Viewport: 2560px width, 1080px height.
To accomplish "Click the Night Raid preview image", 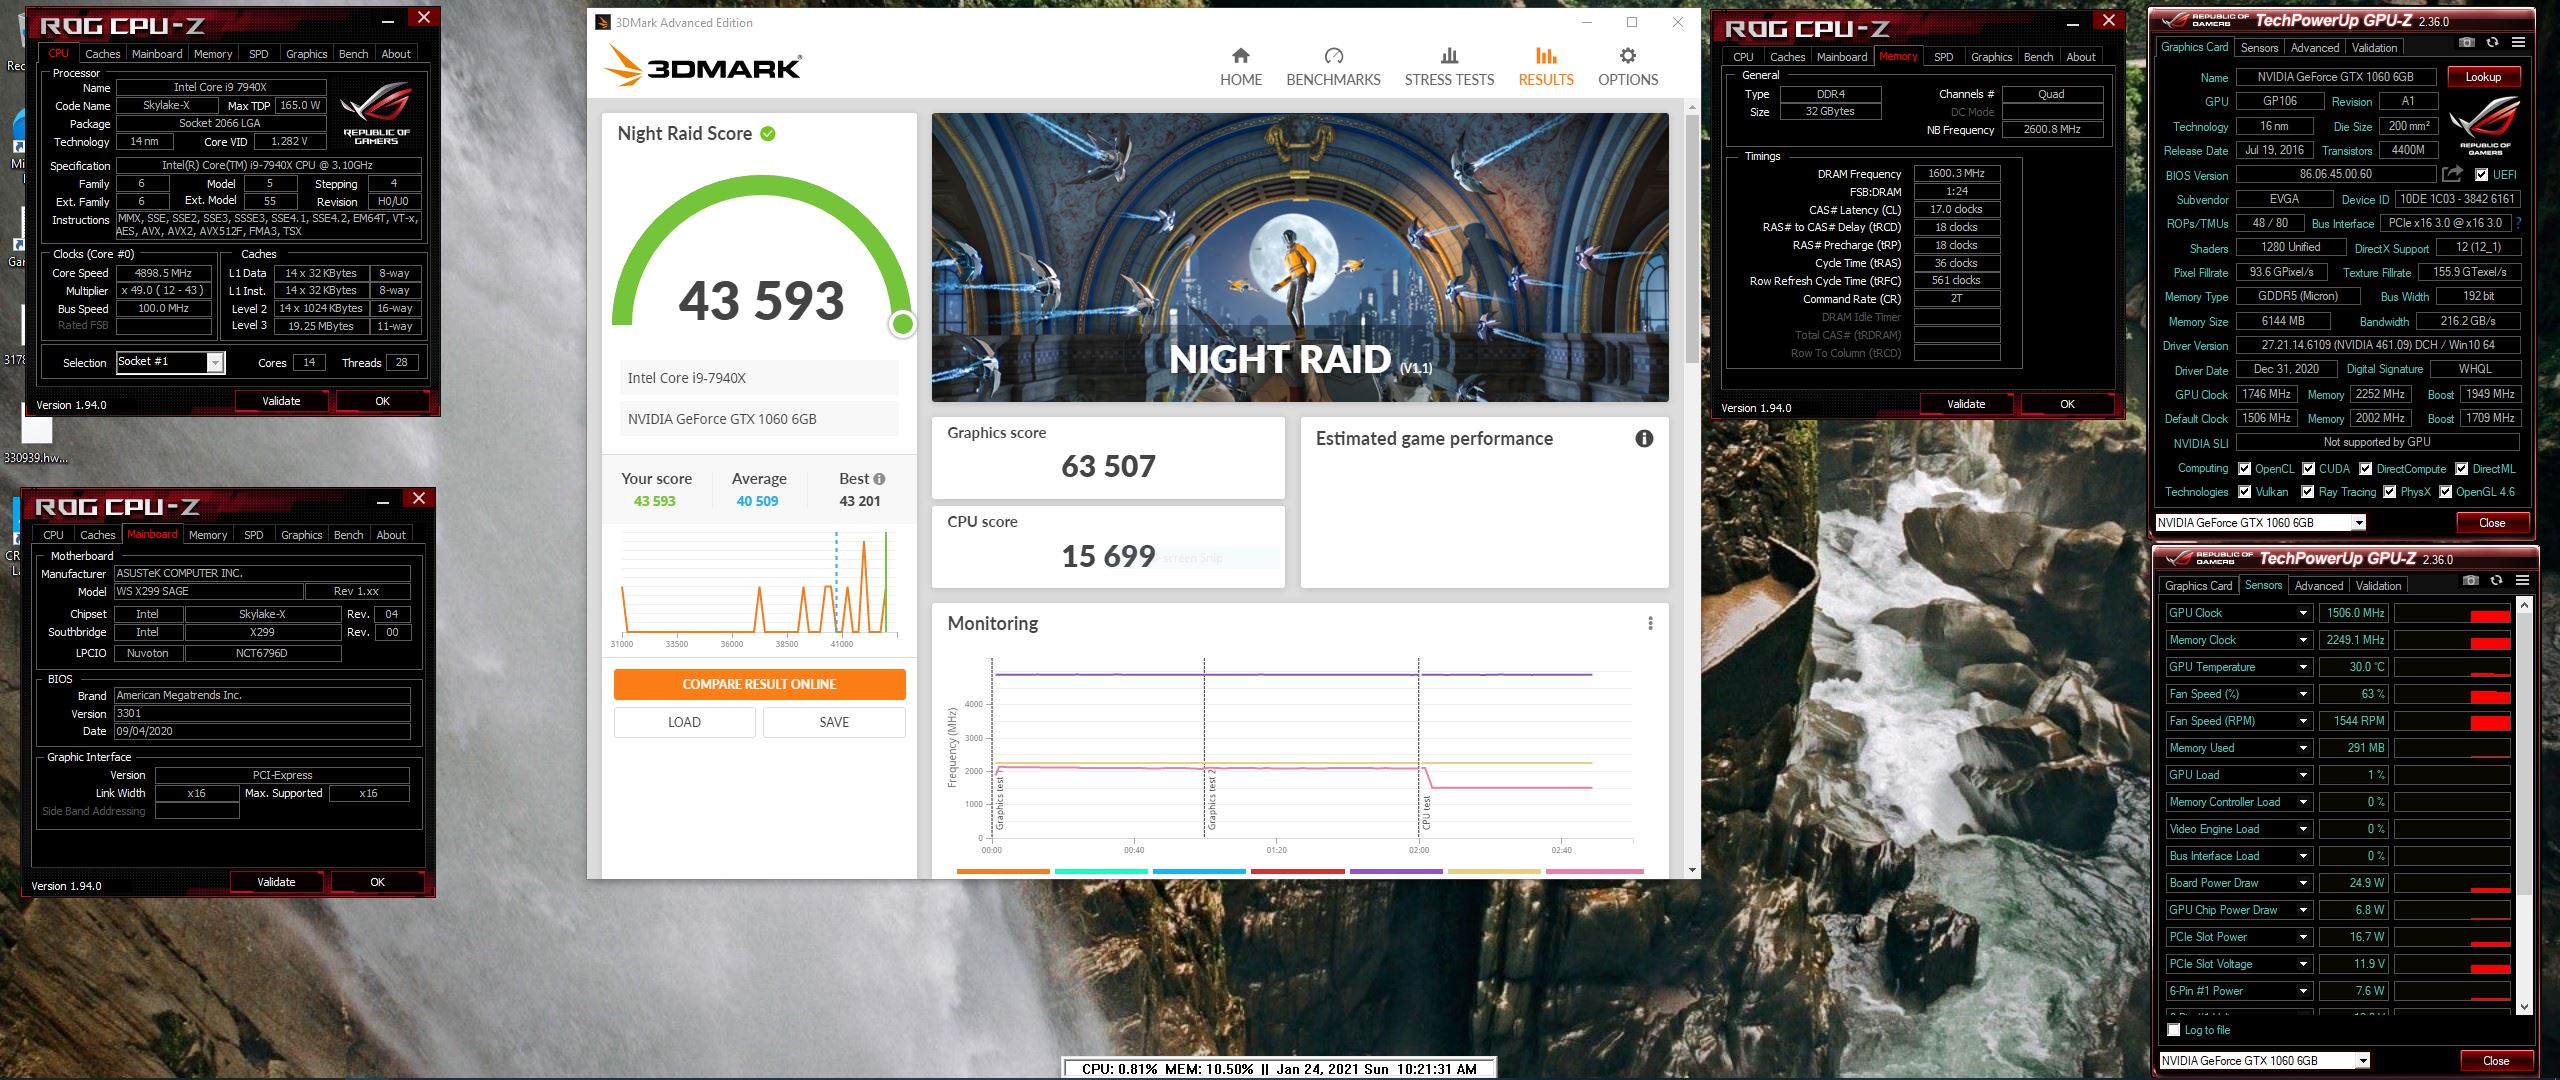I will pyautogui.click(x=1300, y=257).
